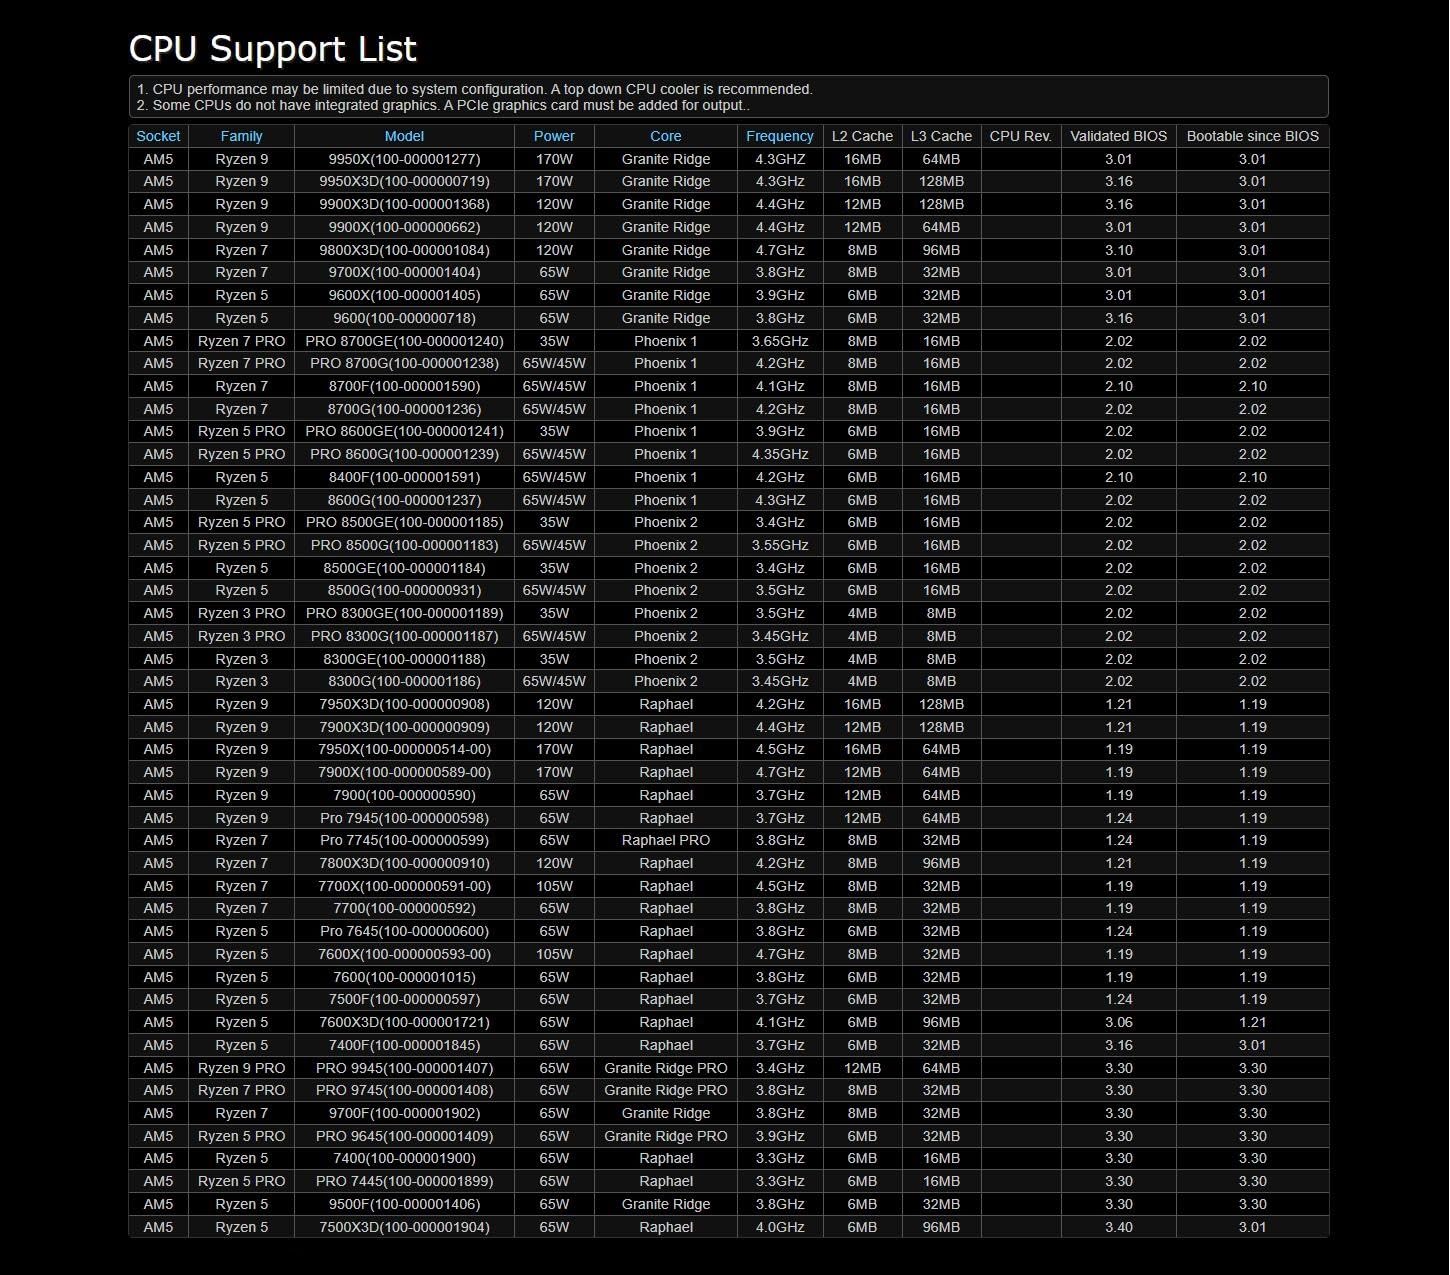This screenshot has height=1275, width=1450.
Task: Click the Family column header
Action: [241, 136]
